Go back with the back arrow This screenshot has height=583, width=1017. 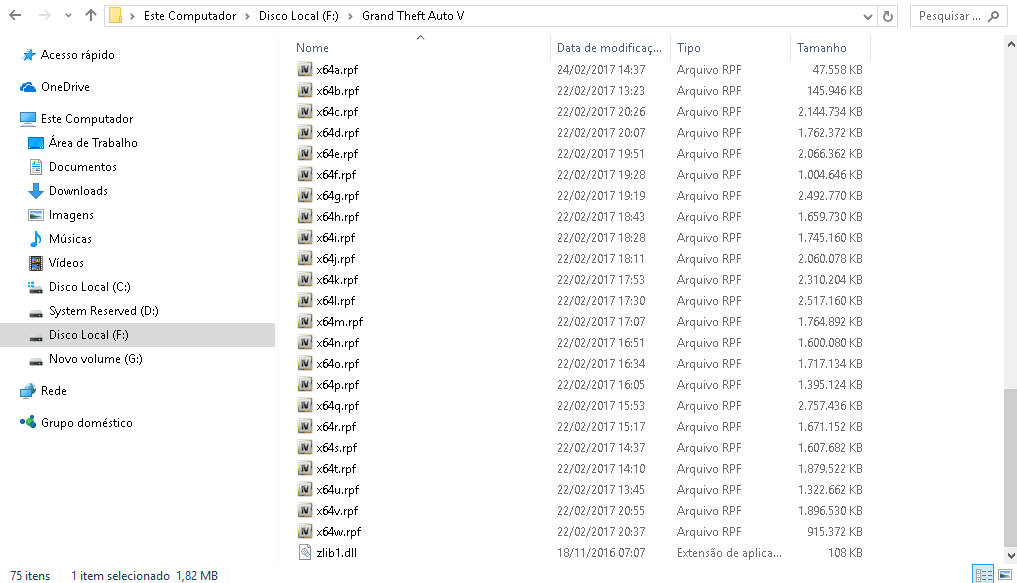[15, 15]
